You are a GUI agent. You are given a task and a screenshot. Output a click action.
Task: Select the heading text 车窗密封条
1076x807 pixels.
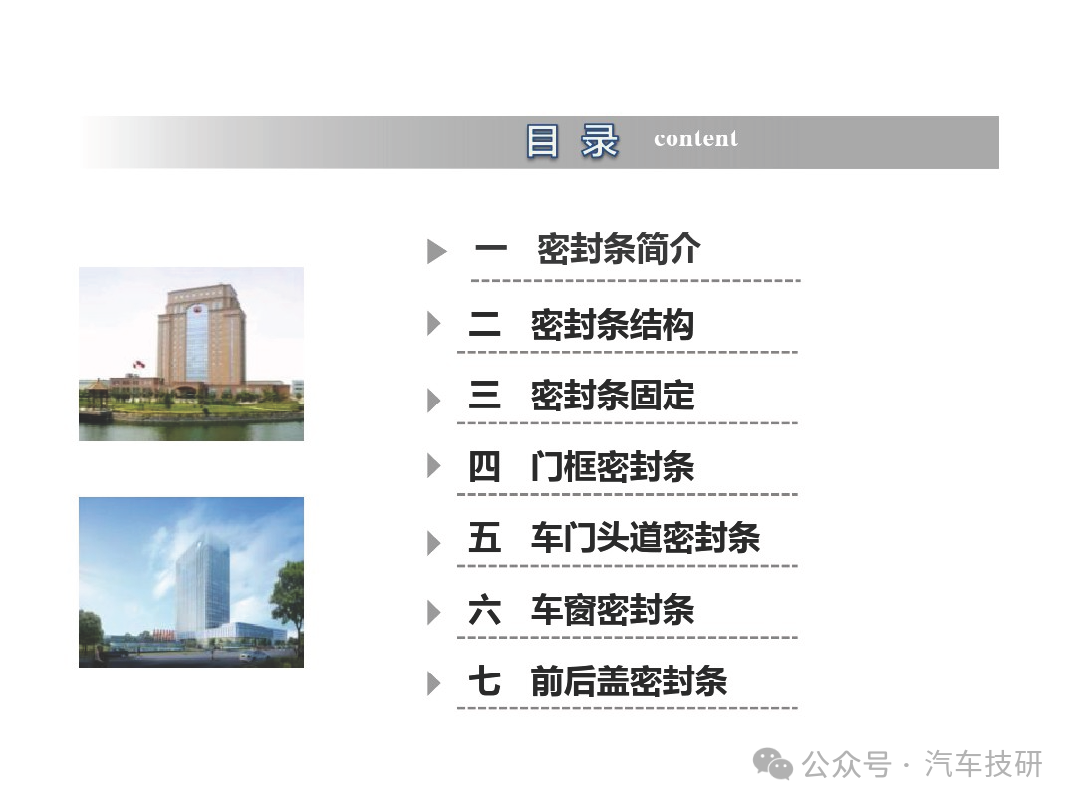(x=612, y=609)
